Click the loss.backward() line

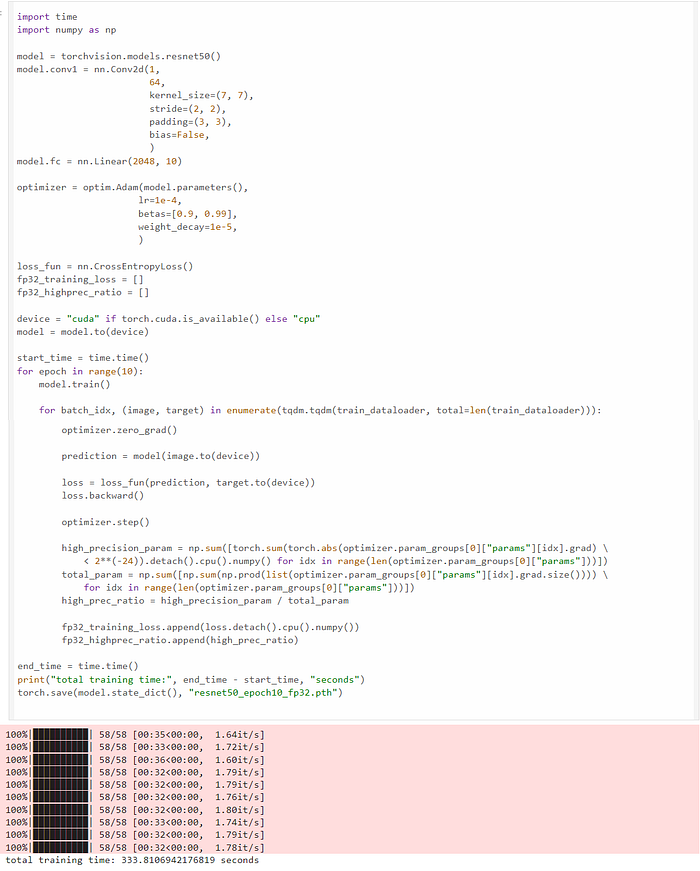pos(103,495)
